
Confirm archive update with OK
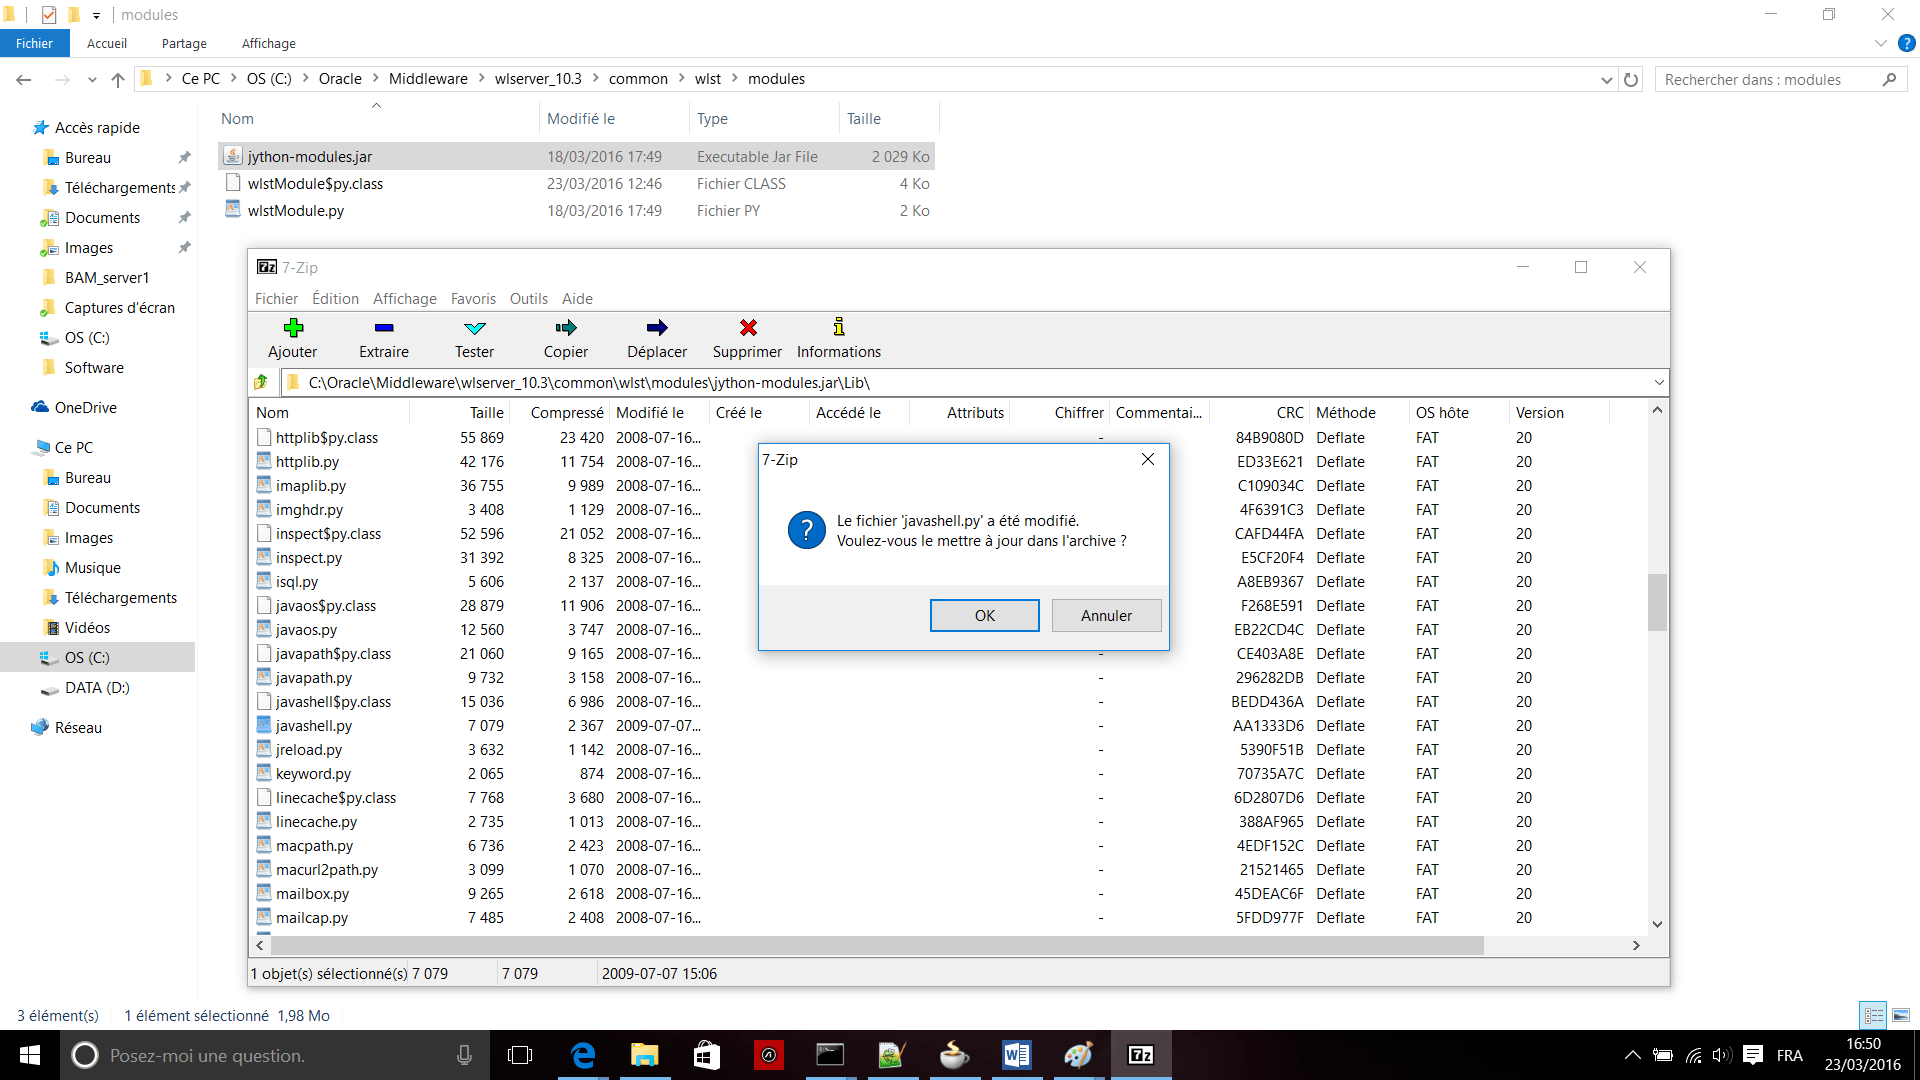pyautogui.click(x=984, y=615)
